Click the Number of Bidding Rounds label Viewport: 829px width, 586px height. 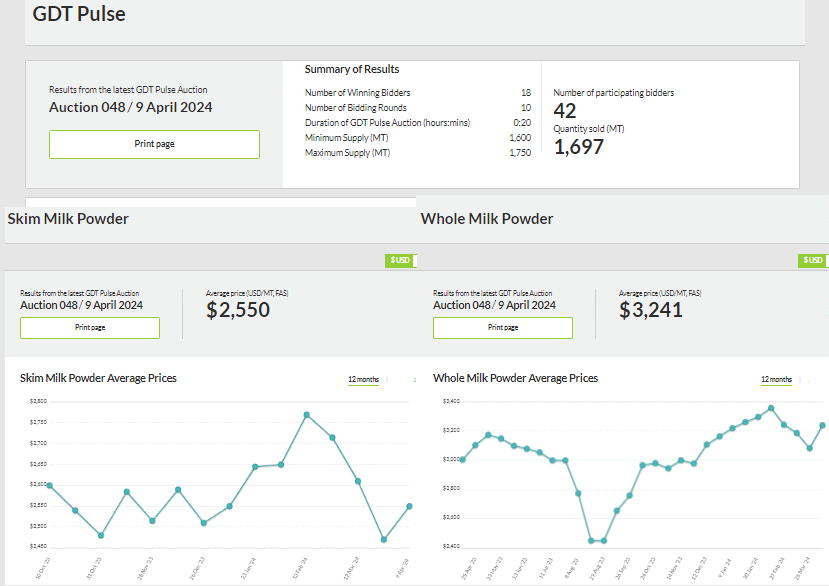[356, 108]
